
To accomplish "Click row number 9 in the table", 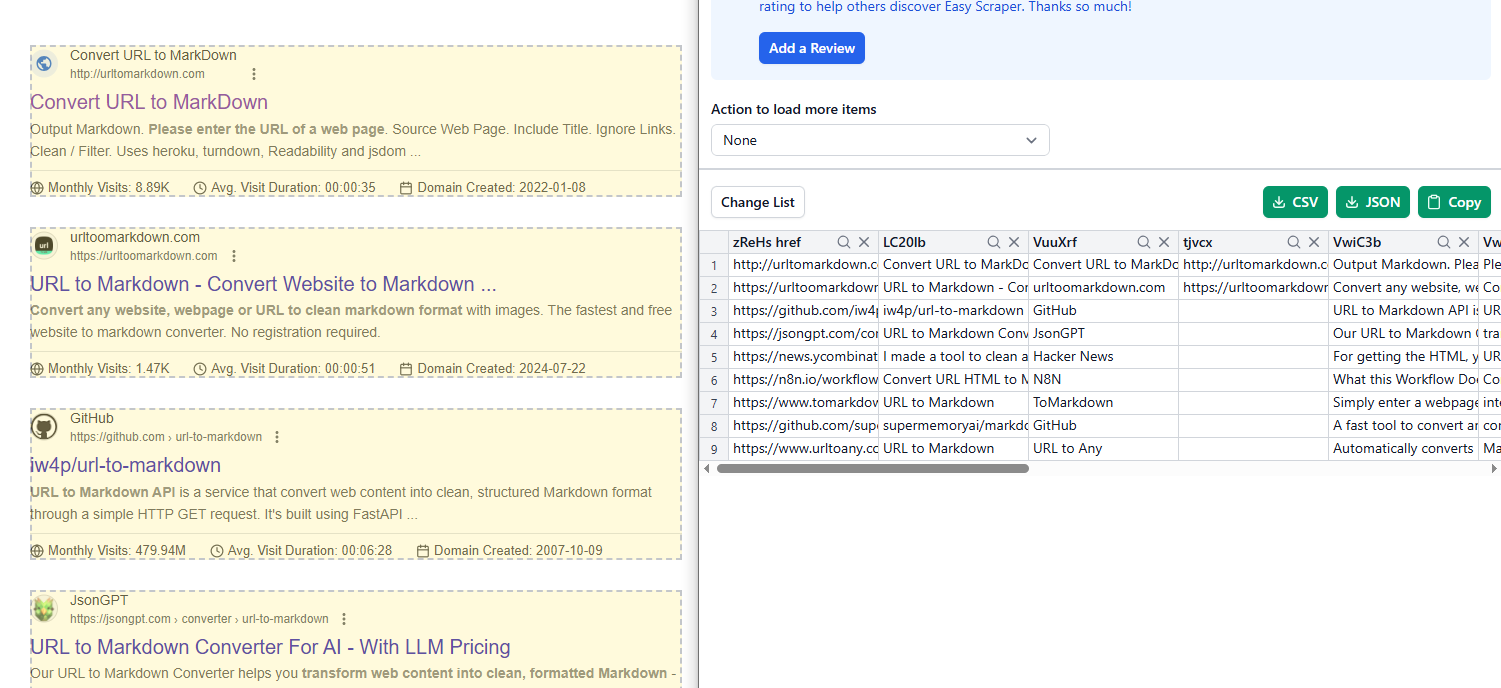I will (714, 448).
